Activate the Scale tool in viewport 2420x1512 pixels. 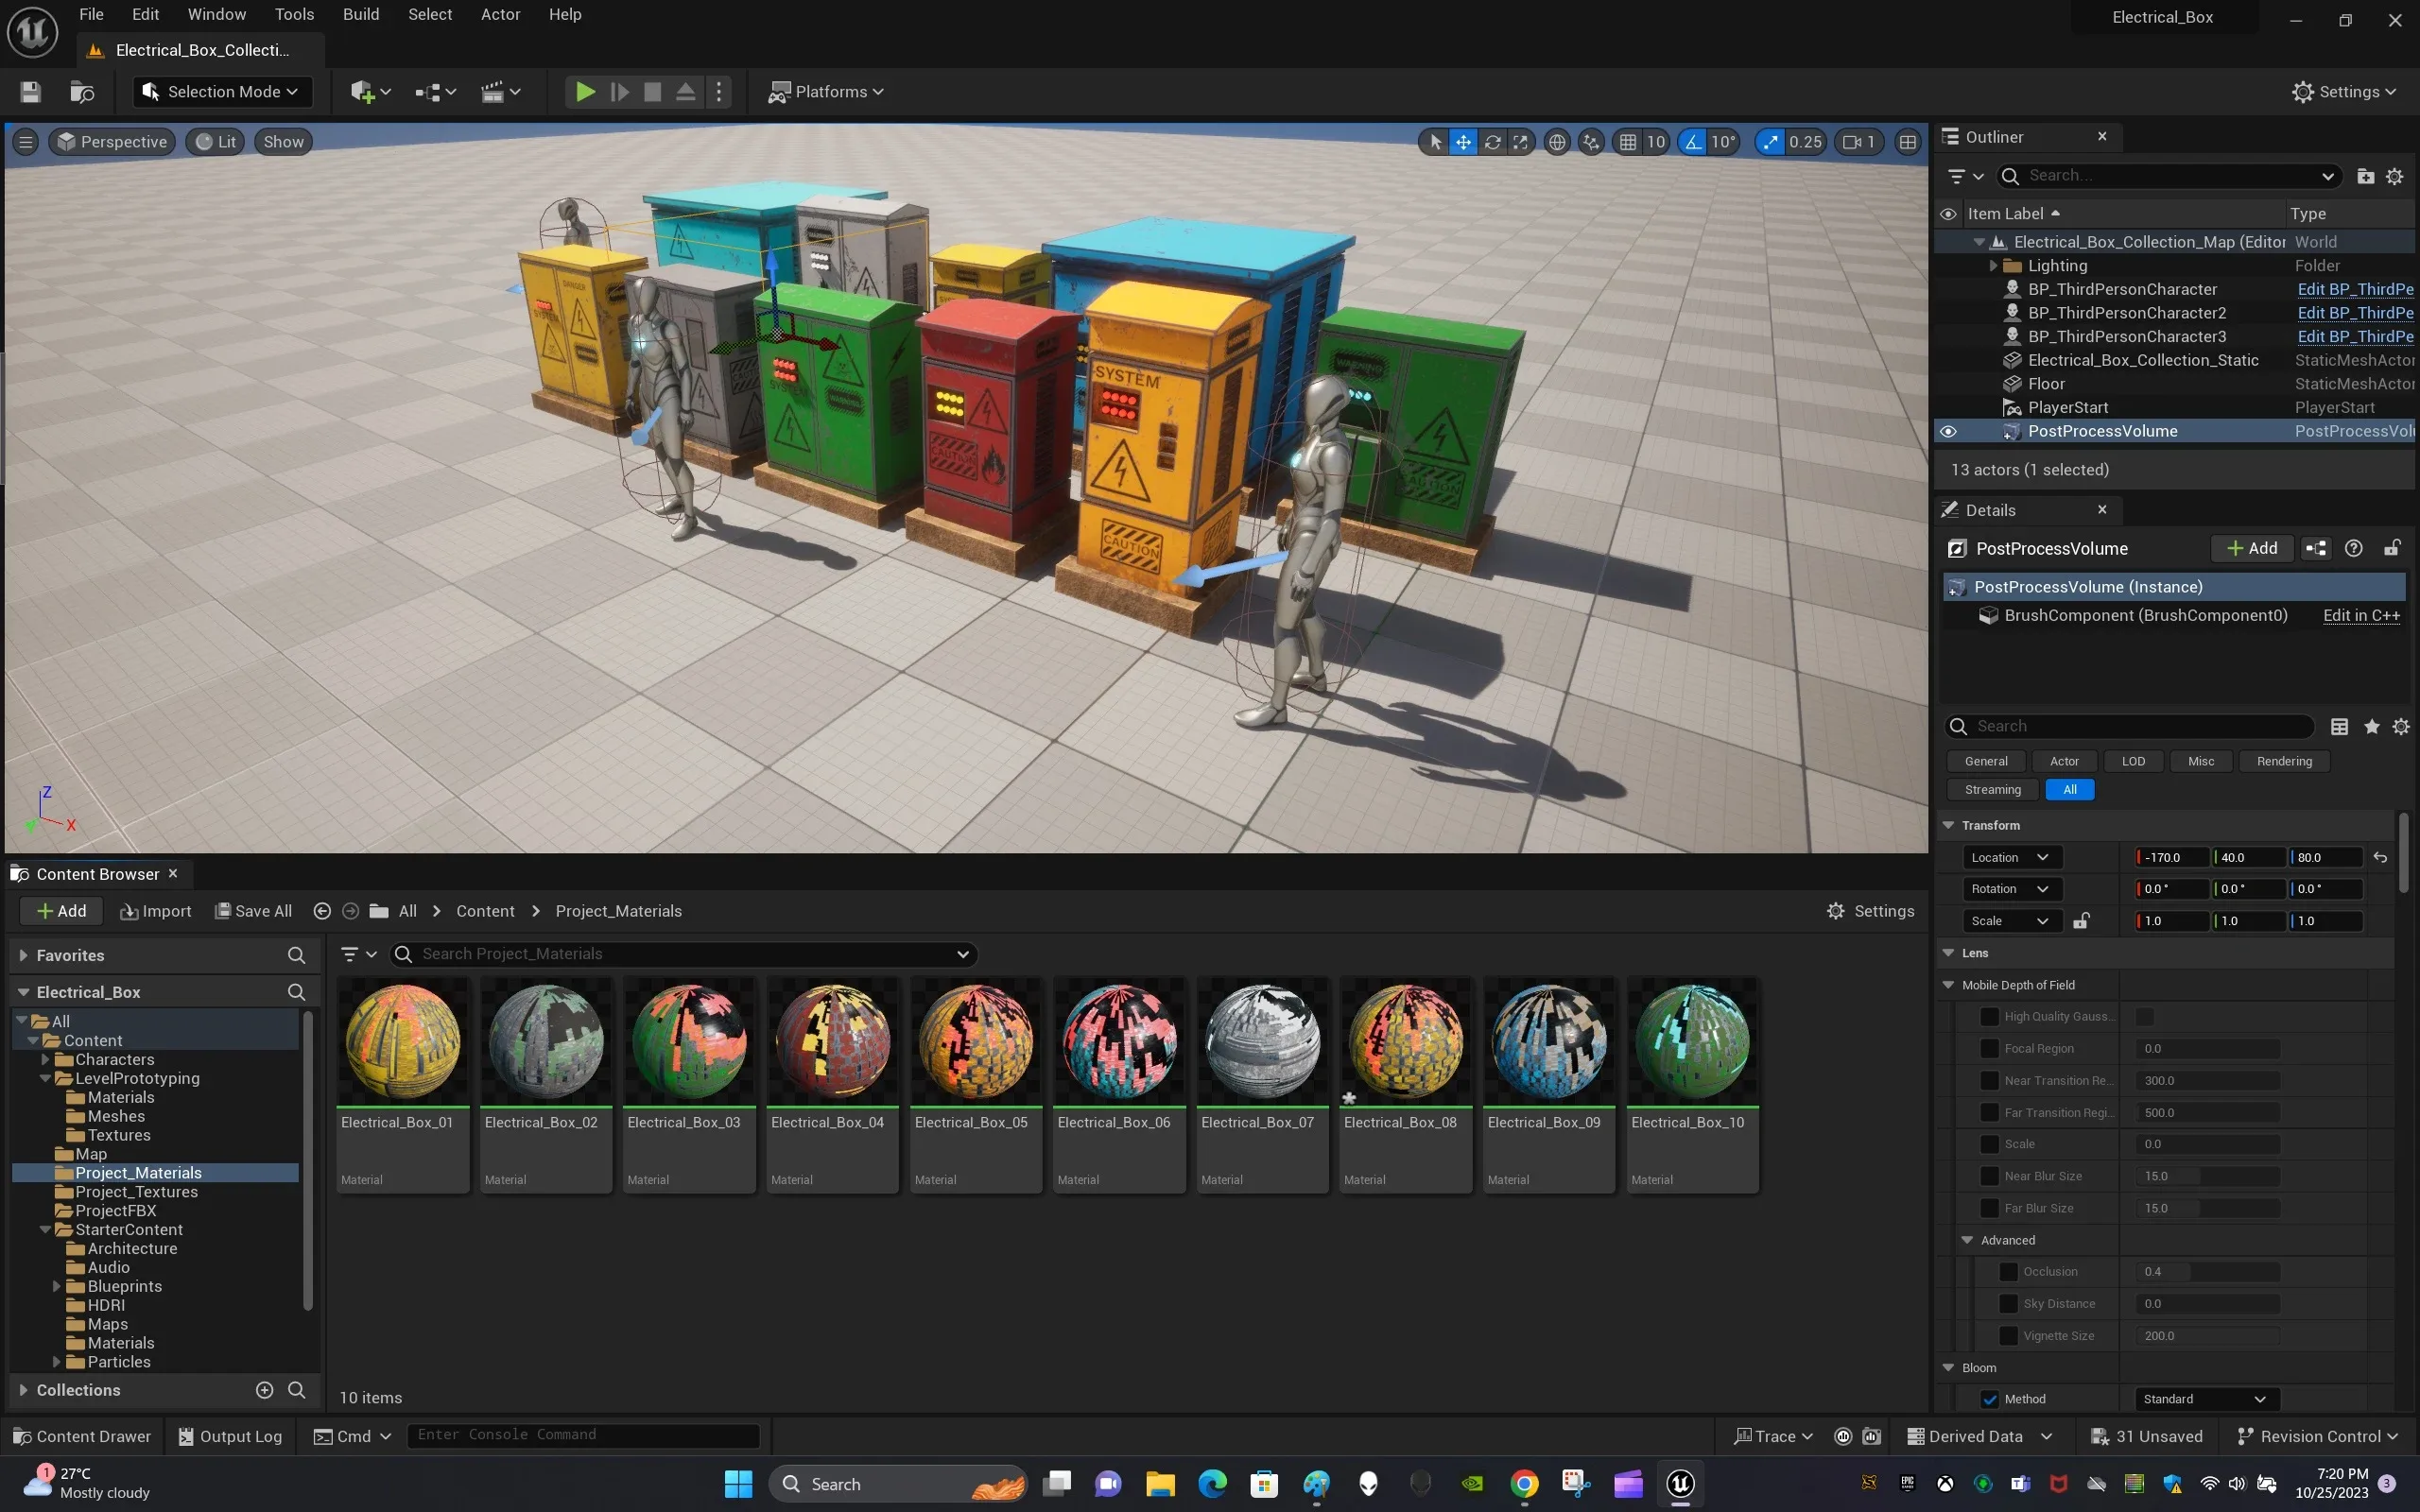pyautogui.click(x=1520, y=142)
